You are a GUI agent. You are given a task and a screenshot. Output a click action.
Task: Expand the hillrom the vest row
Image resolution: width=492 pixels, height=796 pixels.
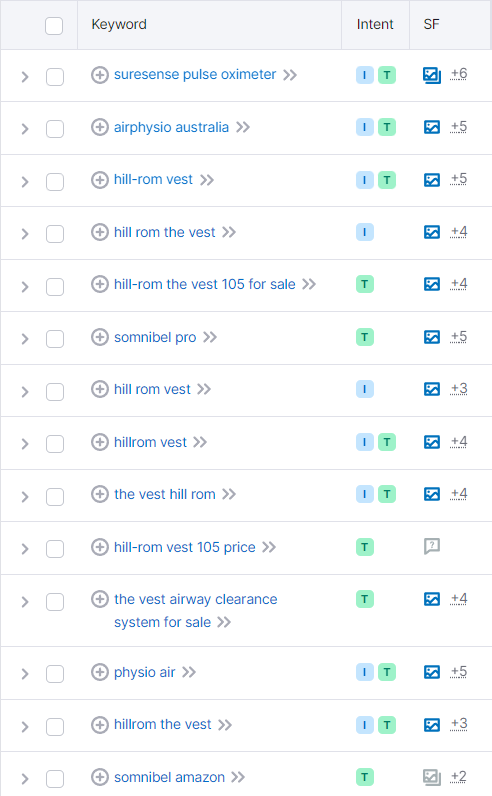[x=24, y=726]
